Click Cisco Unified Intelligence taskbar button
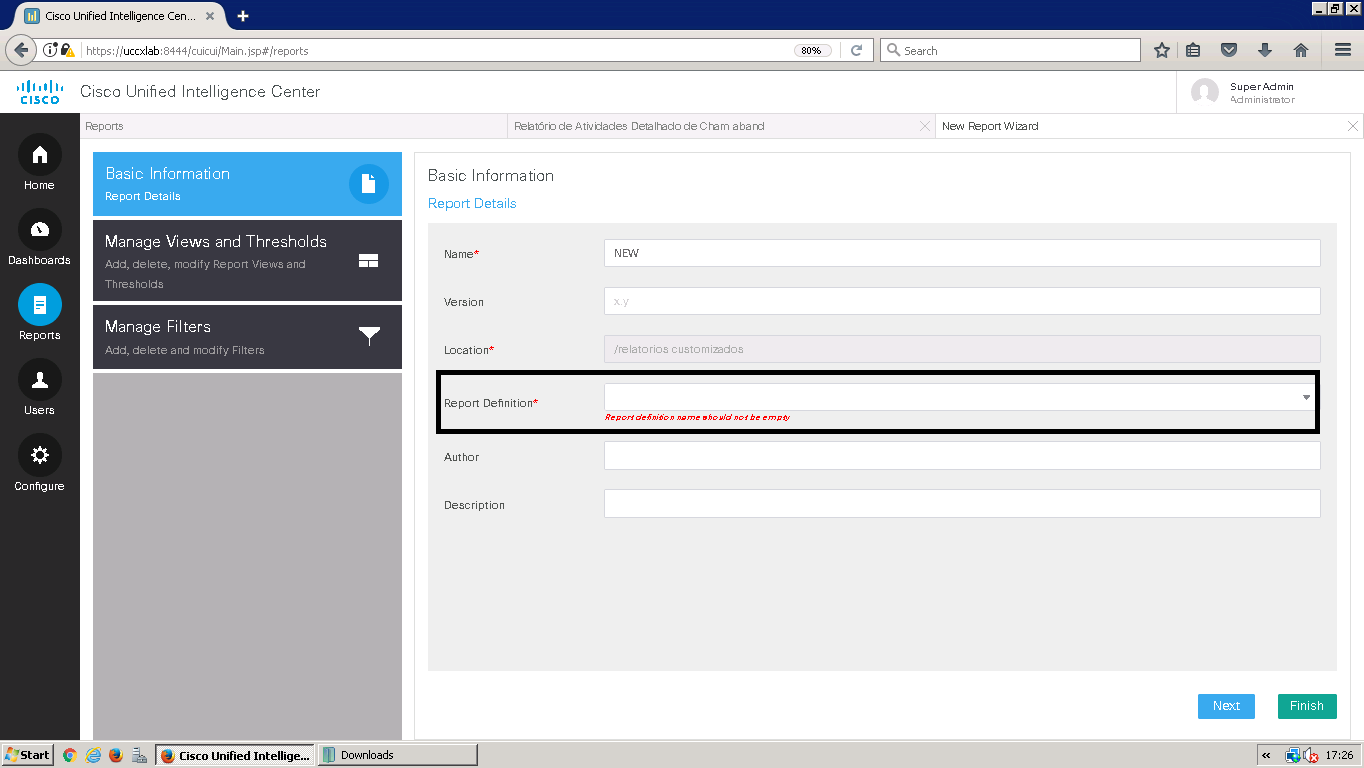 coord(235,755)
